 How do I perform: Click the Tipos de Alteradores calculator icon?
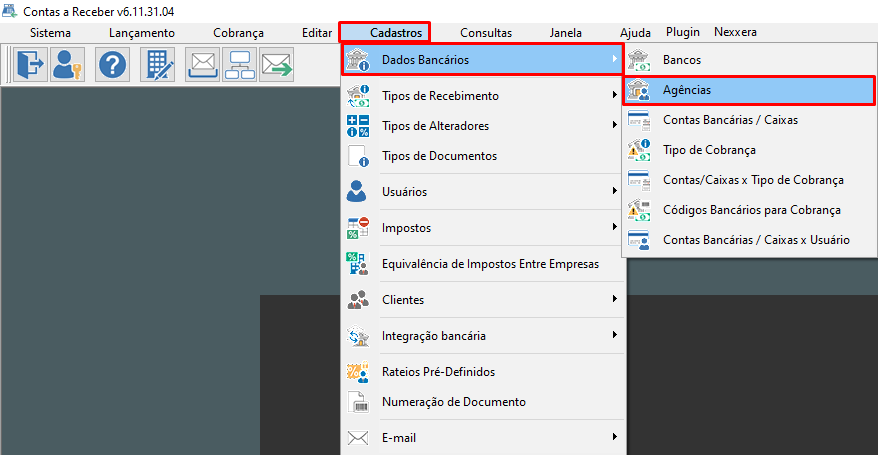point(358,126)
